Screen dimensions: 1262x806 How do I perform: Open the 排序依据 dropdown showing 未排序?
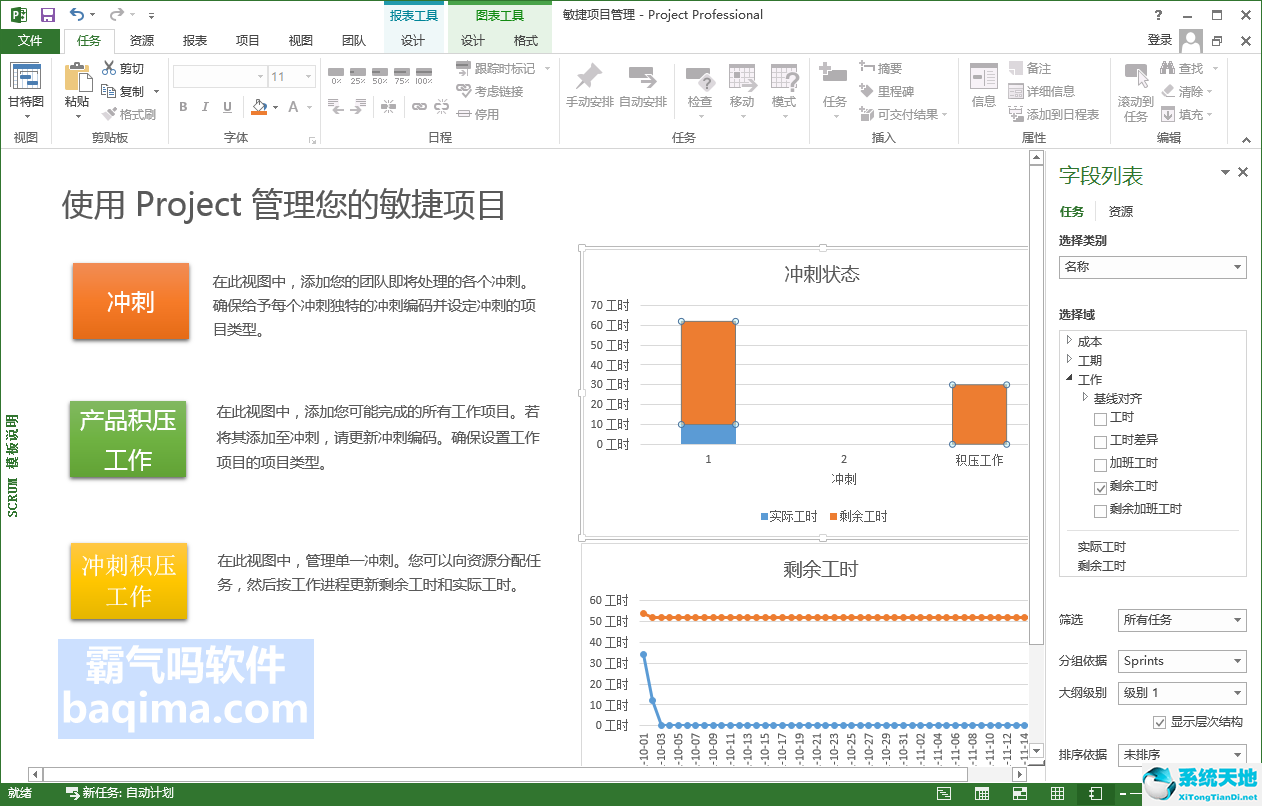click(1182, 755)
